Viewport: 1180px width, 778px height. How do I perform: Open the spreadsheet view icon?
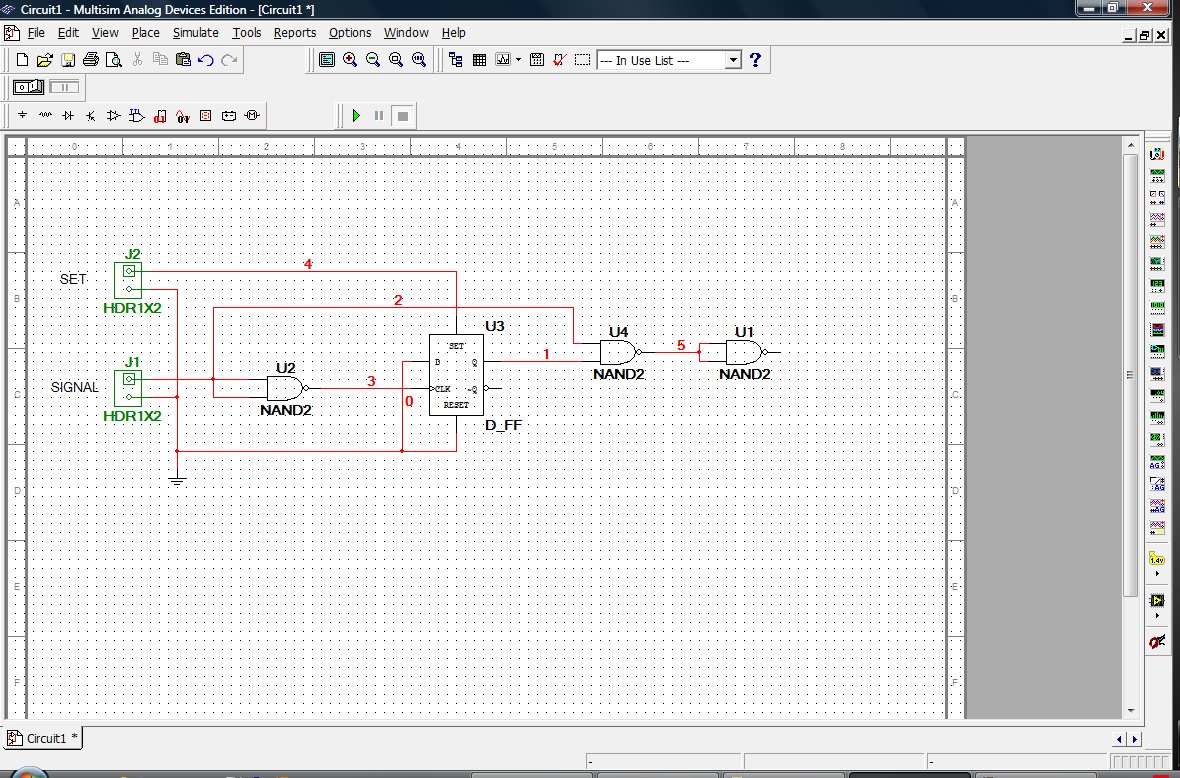(479, 60)
